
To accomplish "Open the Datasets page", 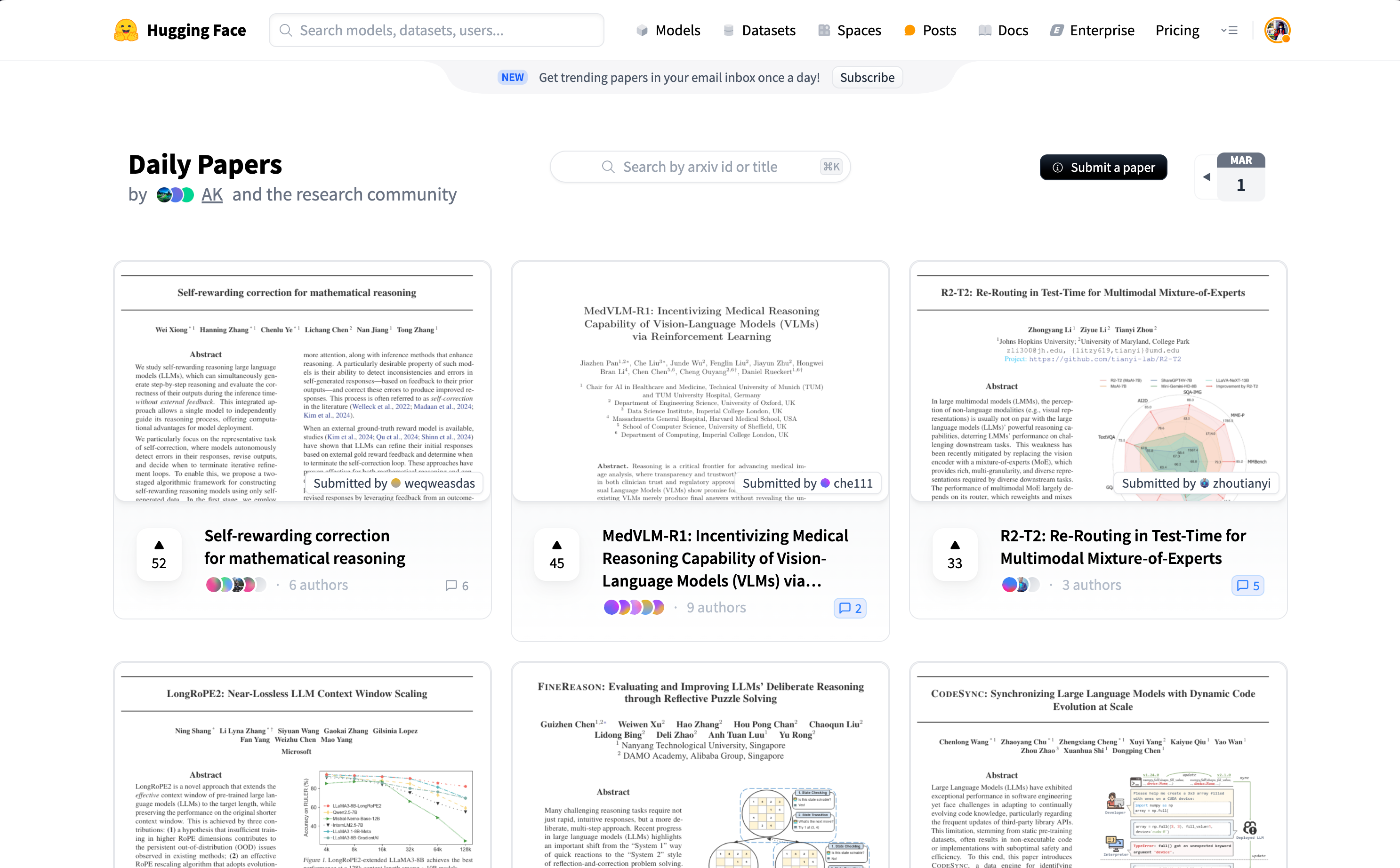I will (x=759, y=30).
